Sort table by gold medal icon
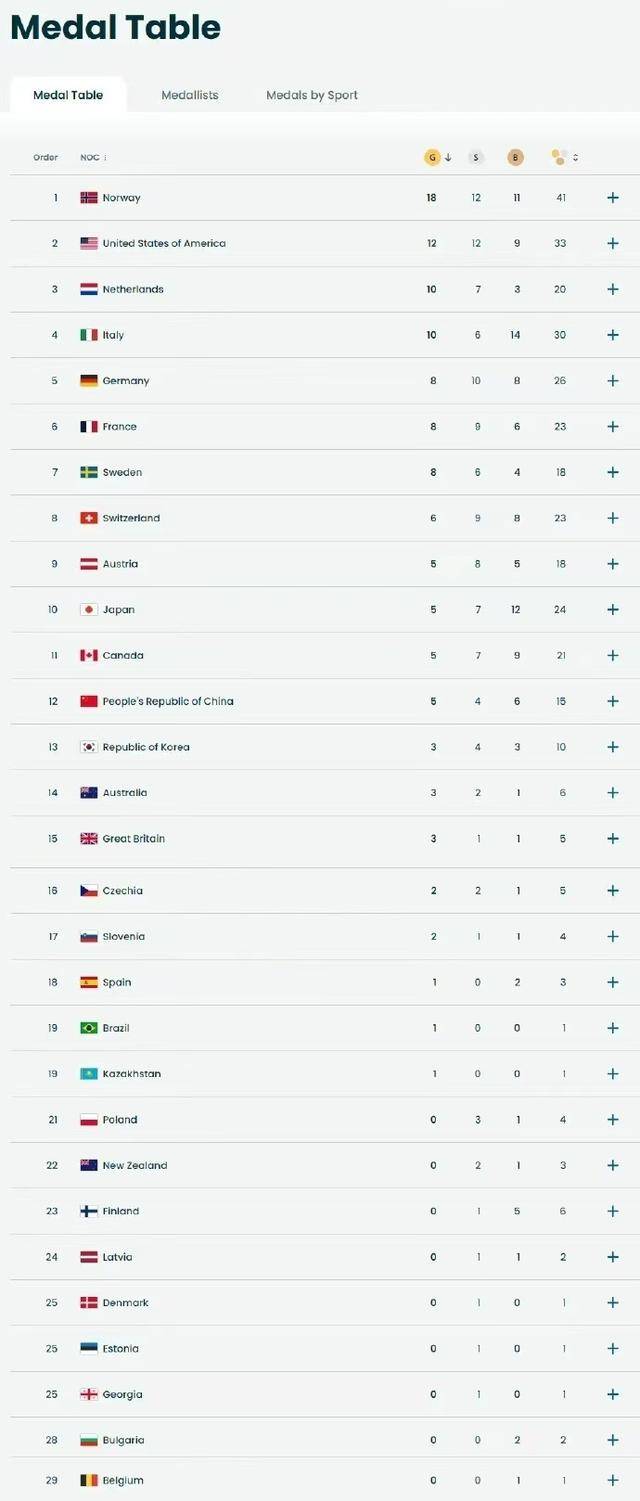 pos(432,157)
